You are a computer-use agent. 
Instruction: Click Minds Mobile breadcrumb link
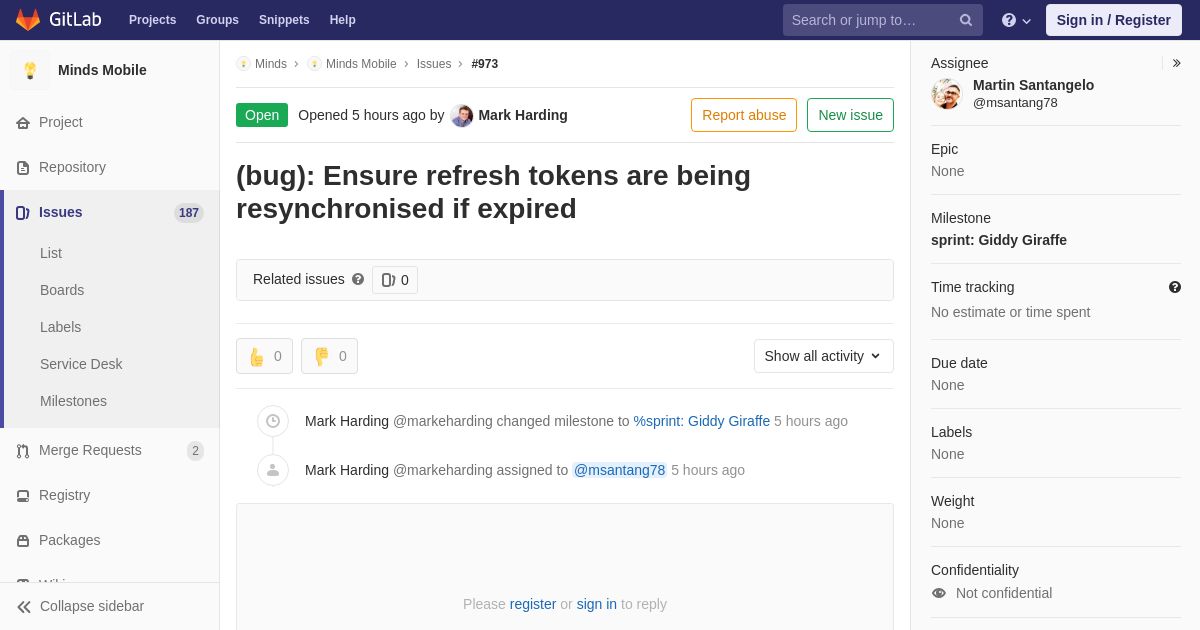point(361,64)
